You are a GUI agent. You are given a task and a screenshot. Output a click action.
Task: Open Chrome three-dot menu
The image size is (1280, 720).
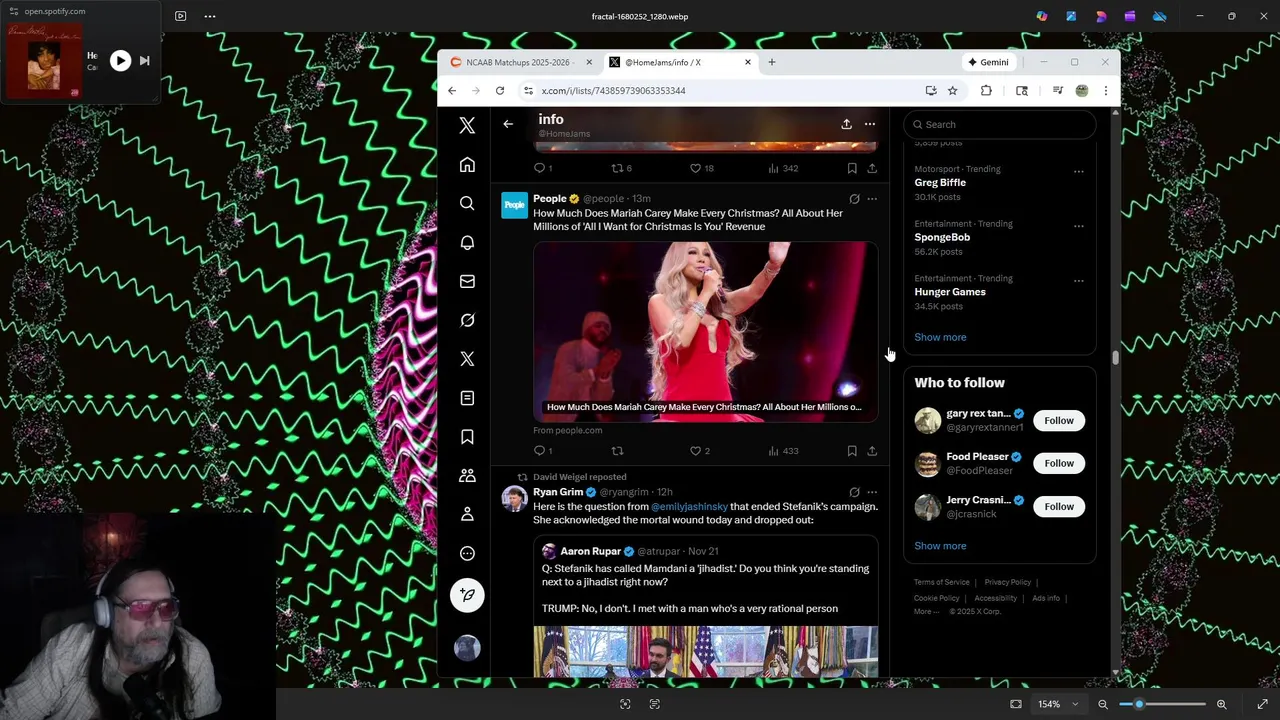coord(1105,91)
